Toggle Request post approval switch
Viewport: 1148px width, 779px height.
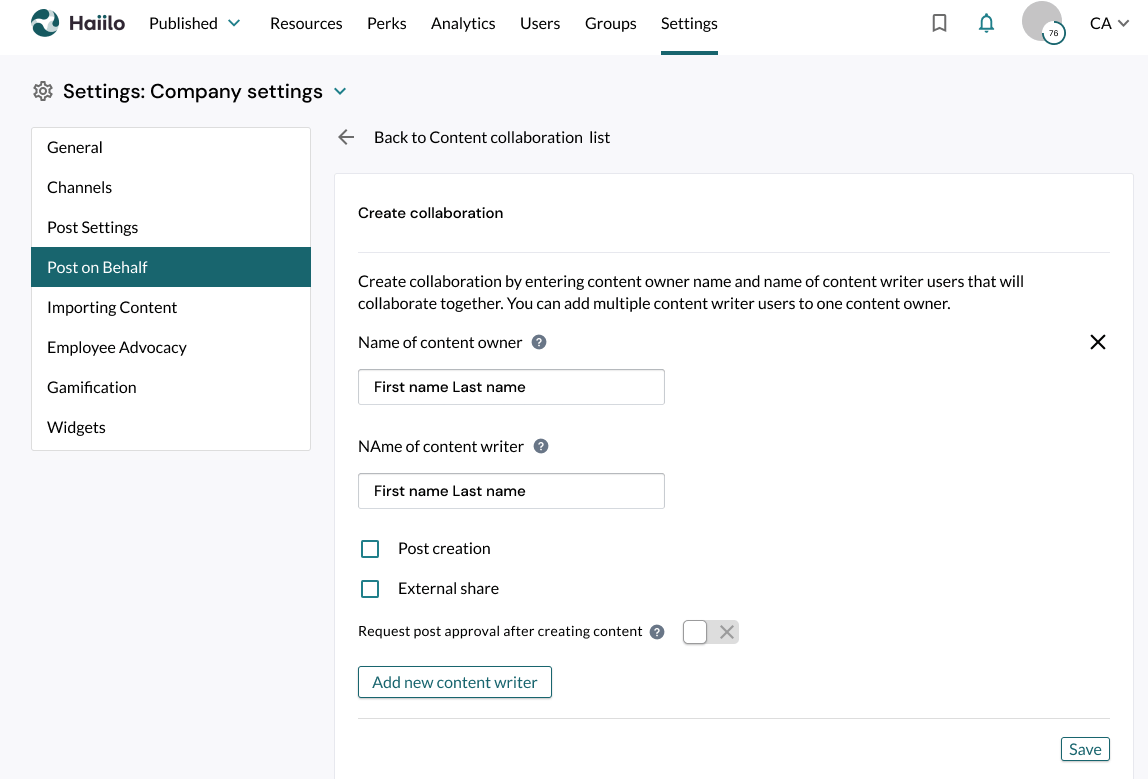click(x=710, y=632)
